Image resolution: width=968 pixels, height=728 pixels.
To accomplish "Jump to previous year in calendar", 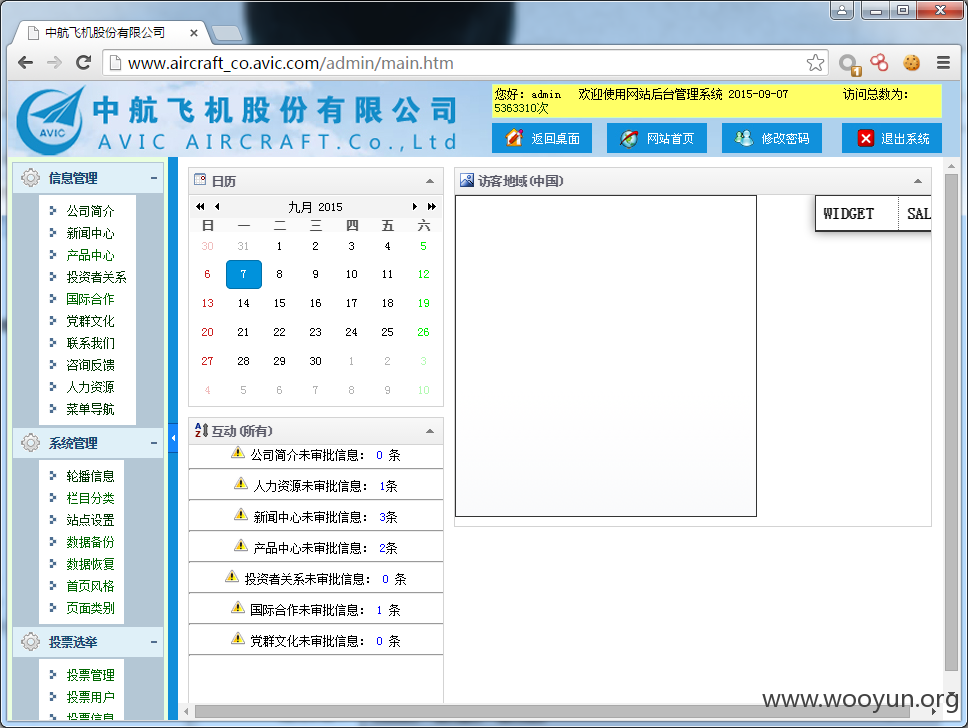I will [x=200, y=206].
